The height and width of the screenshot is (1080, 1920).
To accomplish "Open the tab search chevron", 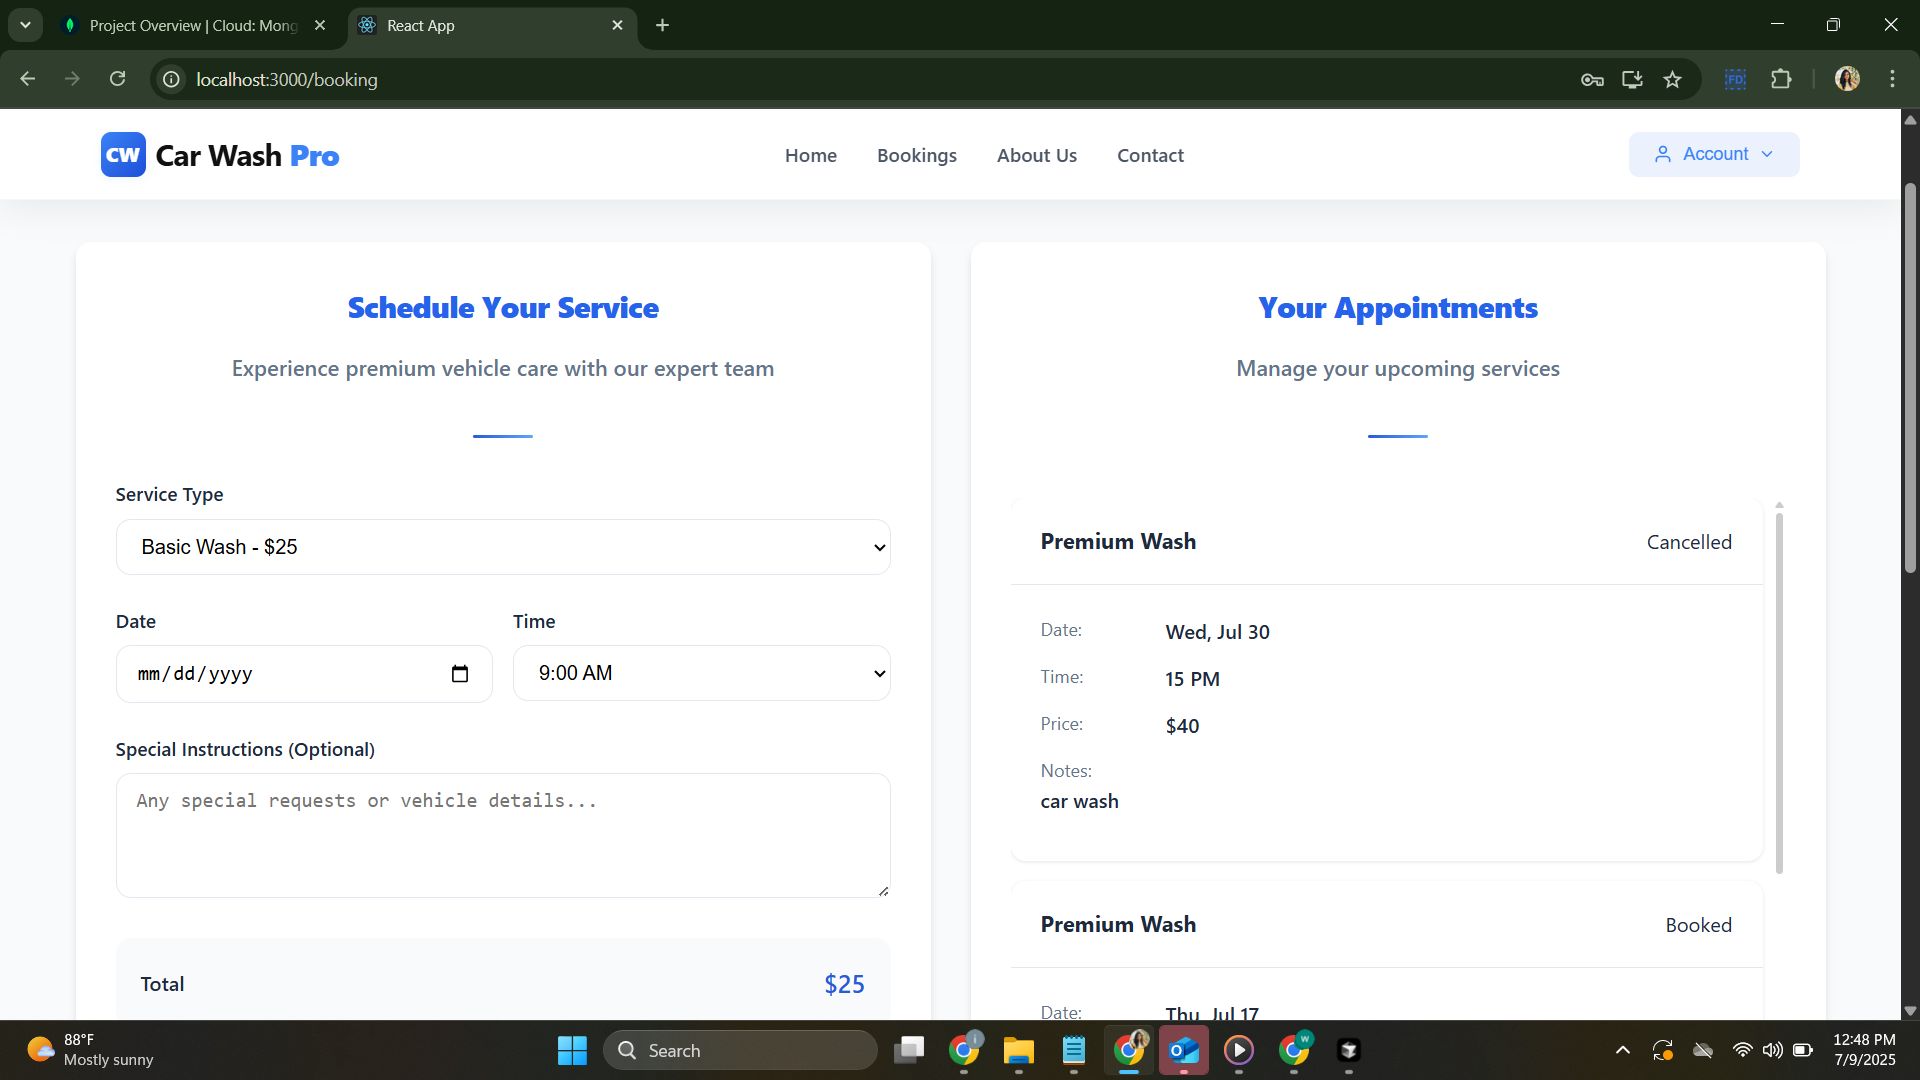I will point(25,25).
